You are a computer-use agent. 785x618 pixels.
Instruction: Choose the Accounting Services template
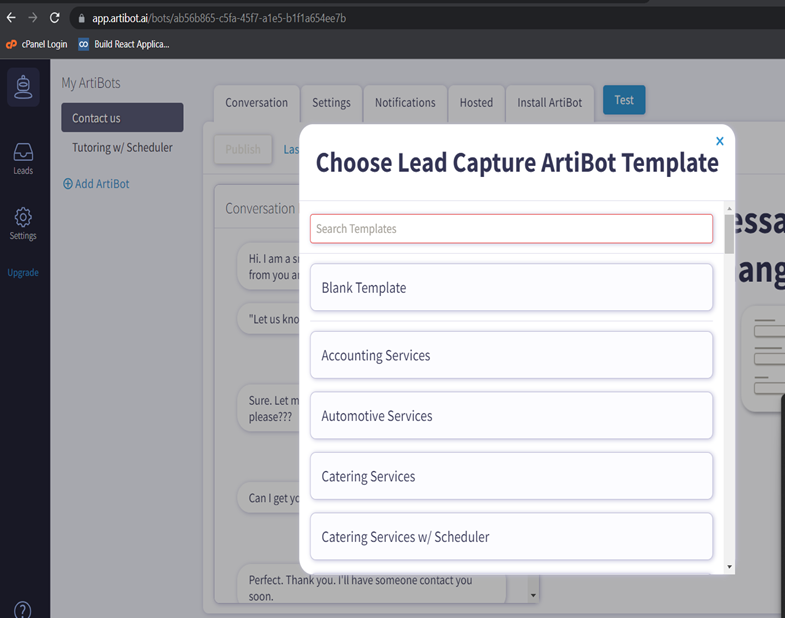[x=511, y=356]
